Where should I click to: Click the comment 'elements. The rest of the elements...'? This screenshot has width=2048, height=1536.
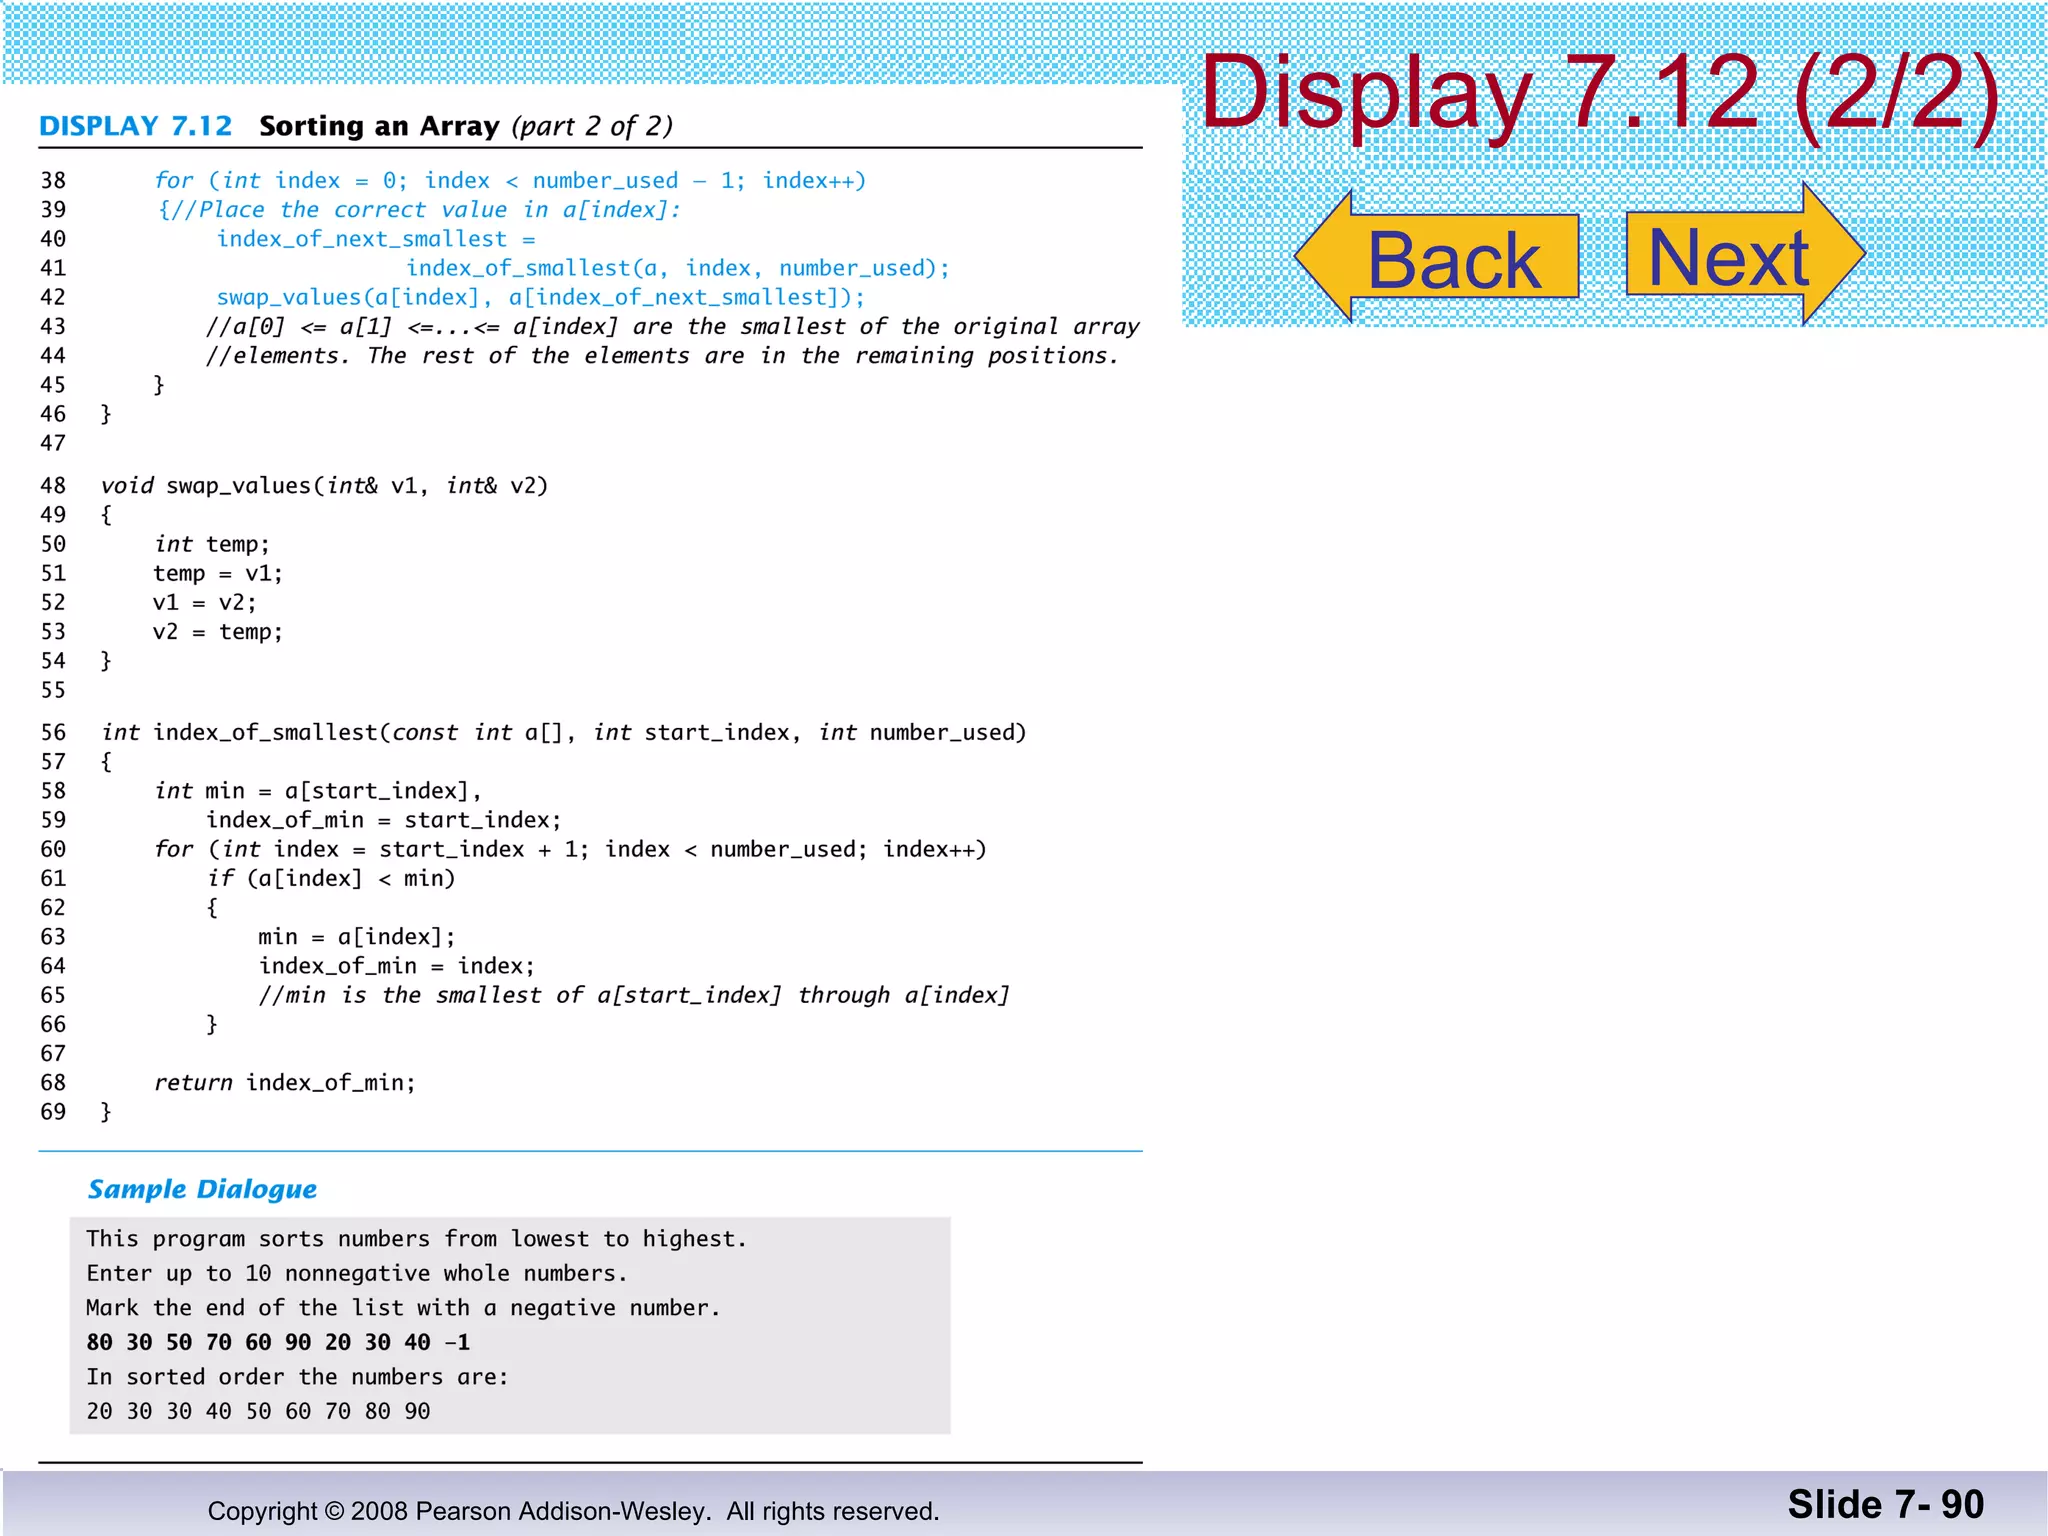pos(662,356)
